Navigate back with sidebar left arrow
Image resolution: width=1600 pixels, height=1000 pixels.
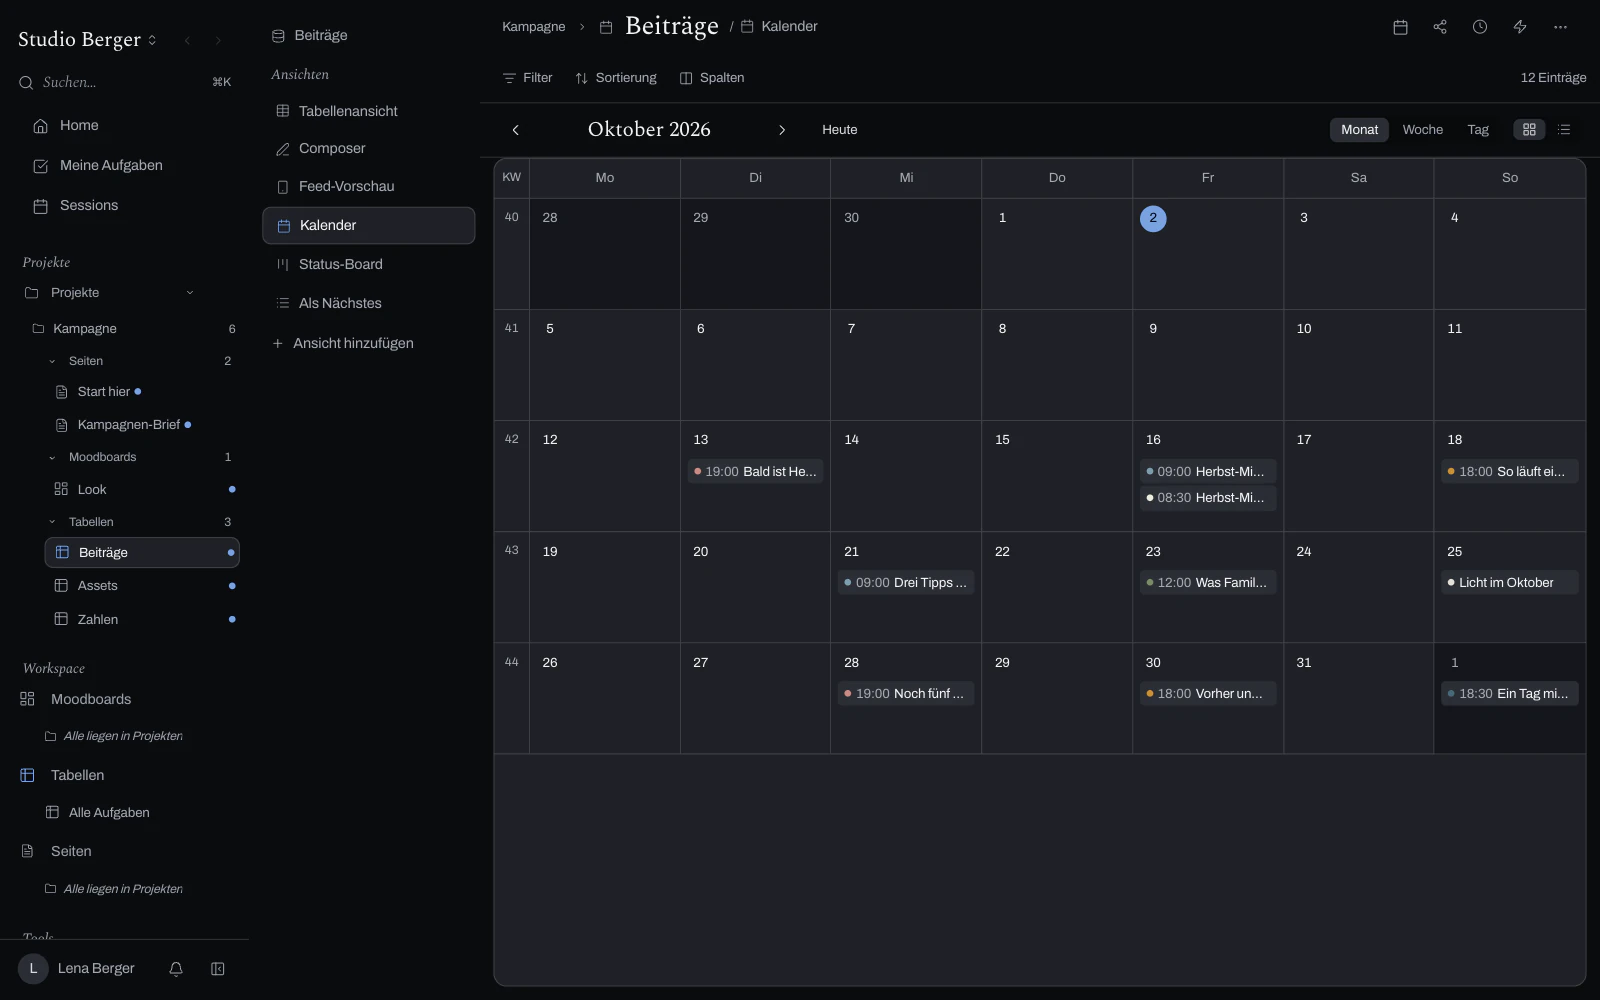[187, 41]
